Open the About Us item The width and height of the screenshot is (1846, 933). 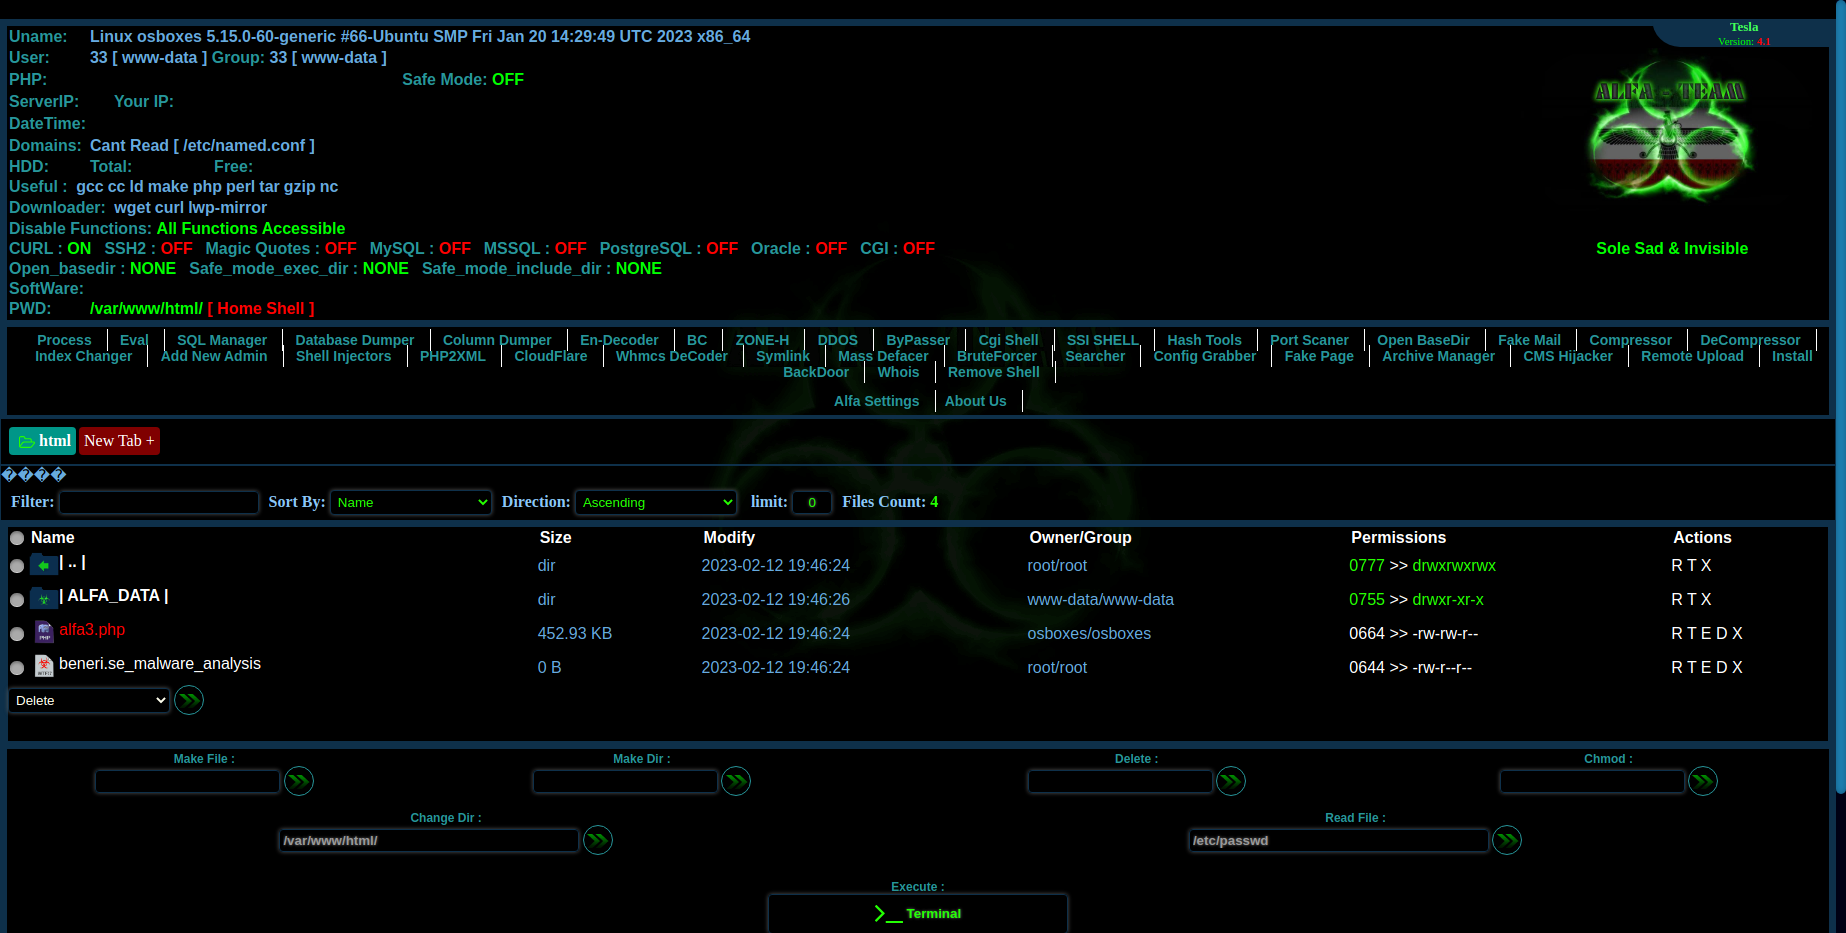pyautogui.click(x=975, y=401)
